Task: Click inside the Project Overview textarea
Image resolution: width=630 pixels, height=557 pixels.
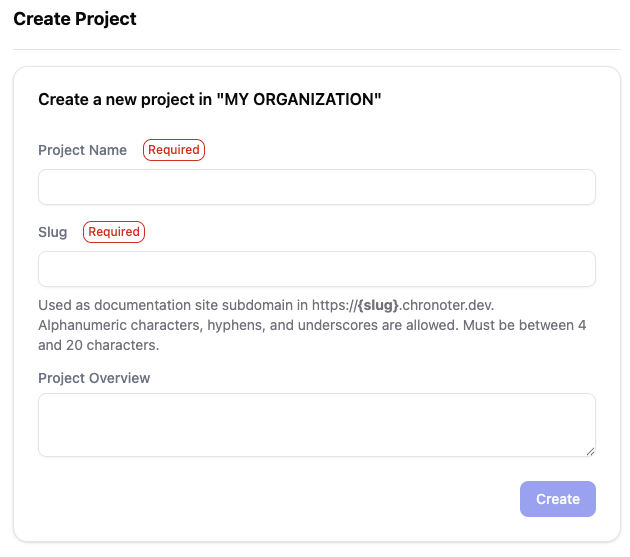Action: click(x=316, y=424)
